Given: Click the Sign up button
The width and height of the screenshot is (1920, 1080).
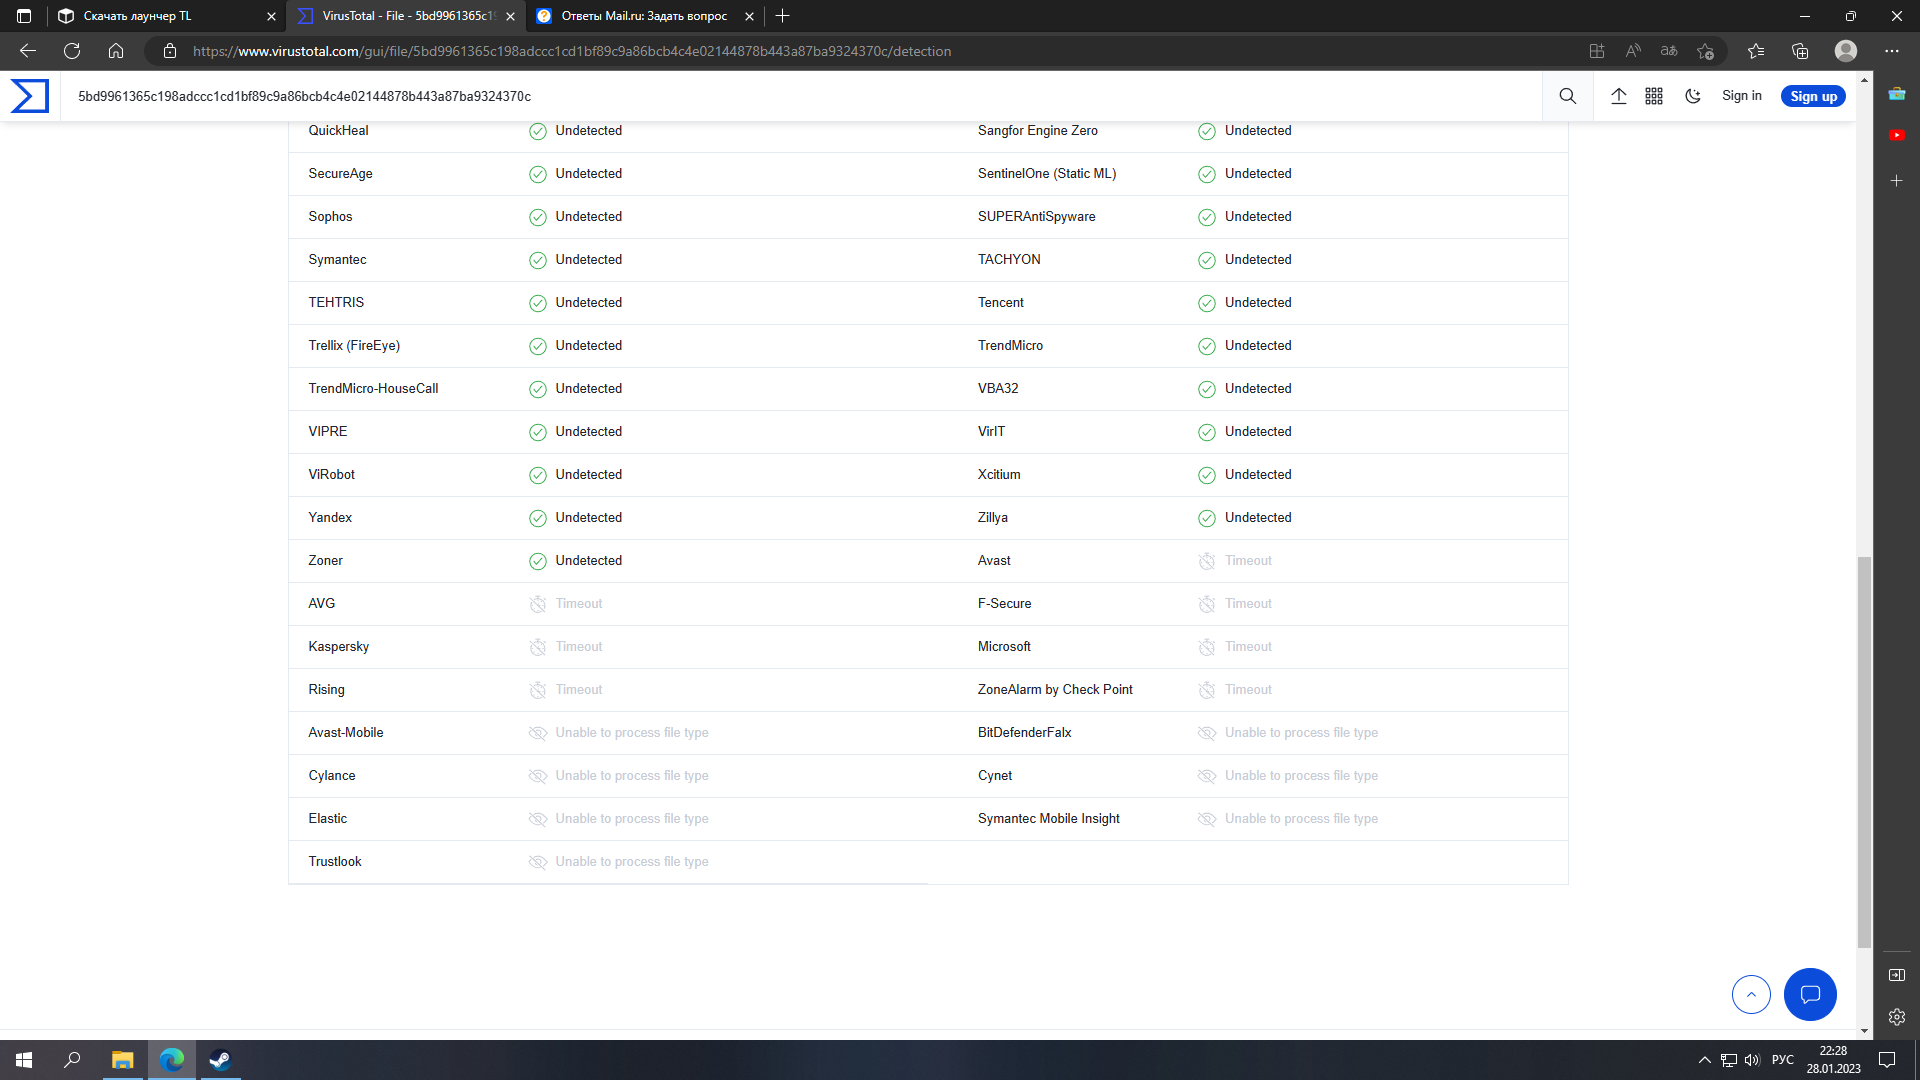Looking at the screenshot, I should click(x=1813, y=96).
